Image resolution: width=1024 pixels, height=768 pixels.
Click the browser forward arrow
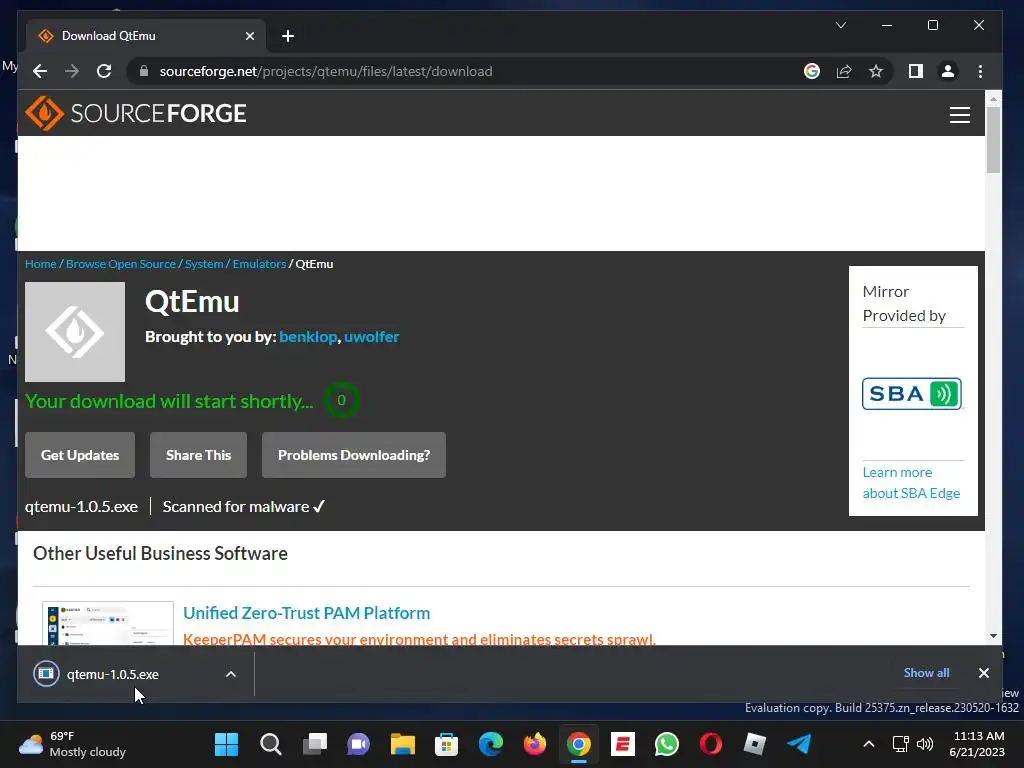pyautogui.click(x=72, y=71)
